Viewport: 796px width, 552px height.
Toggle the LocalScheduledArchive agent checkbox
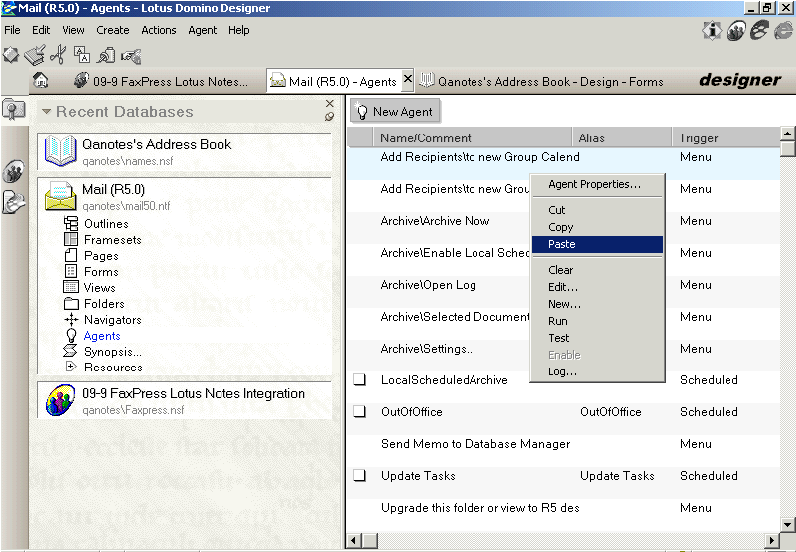pos(360,380)
